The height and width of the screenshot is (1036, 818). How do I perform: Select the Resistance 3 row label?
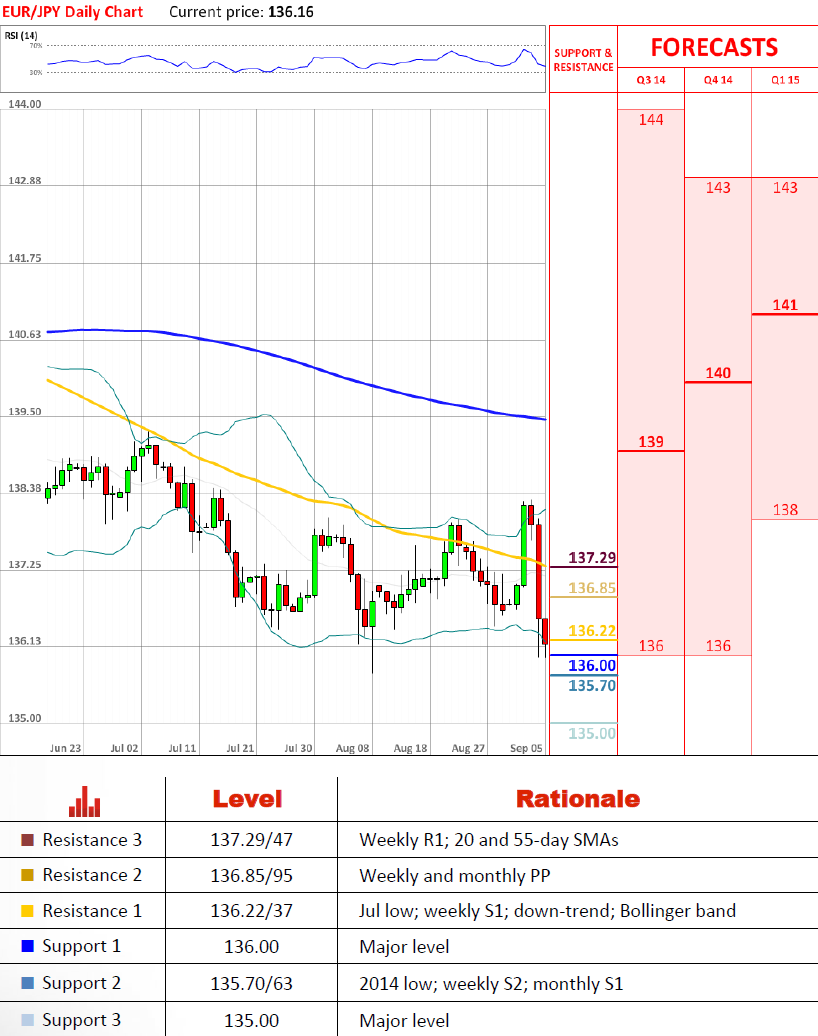pyautogui.click(x=92, y=840)
